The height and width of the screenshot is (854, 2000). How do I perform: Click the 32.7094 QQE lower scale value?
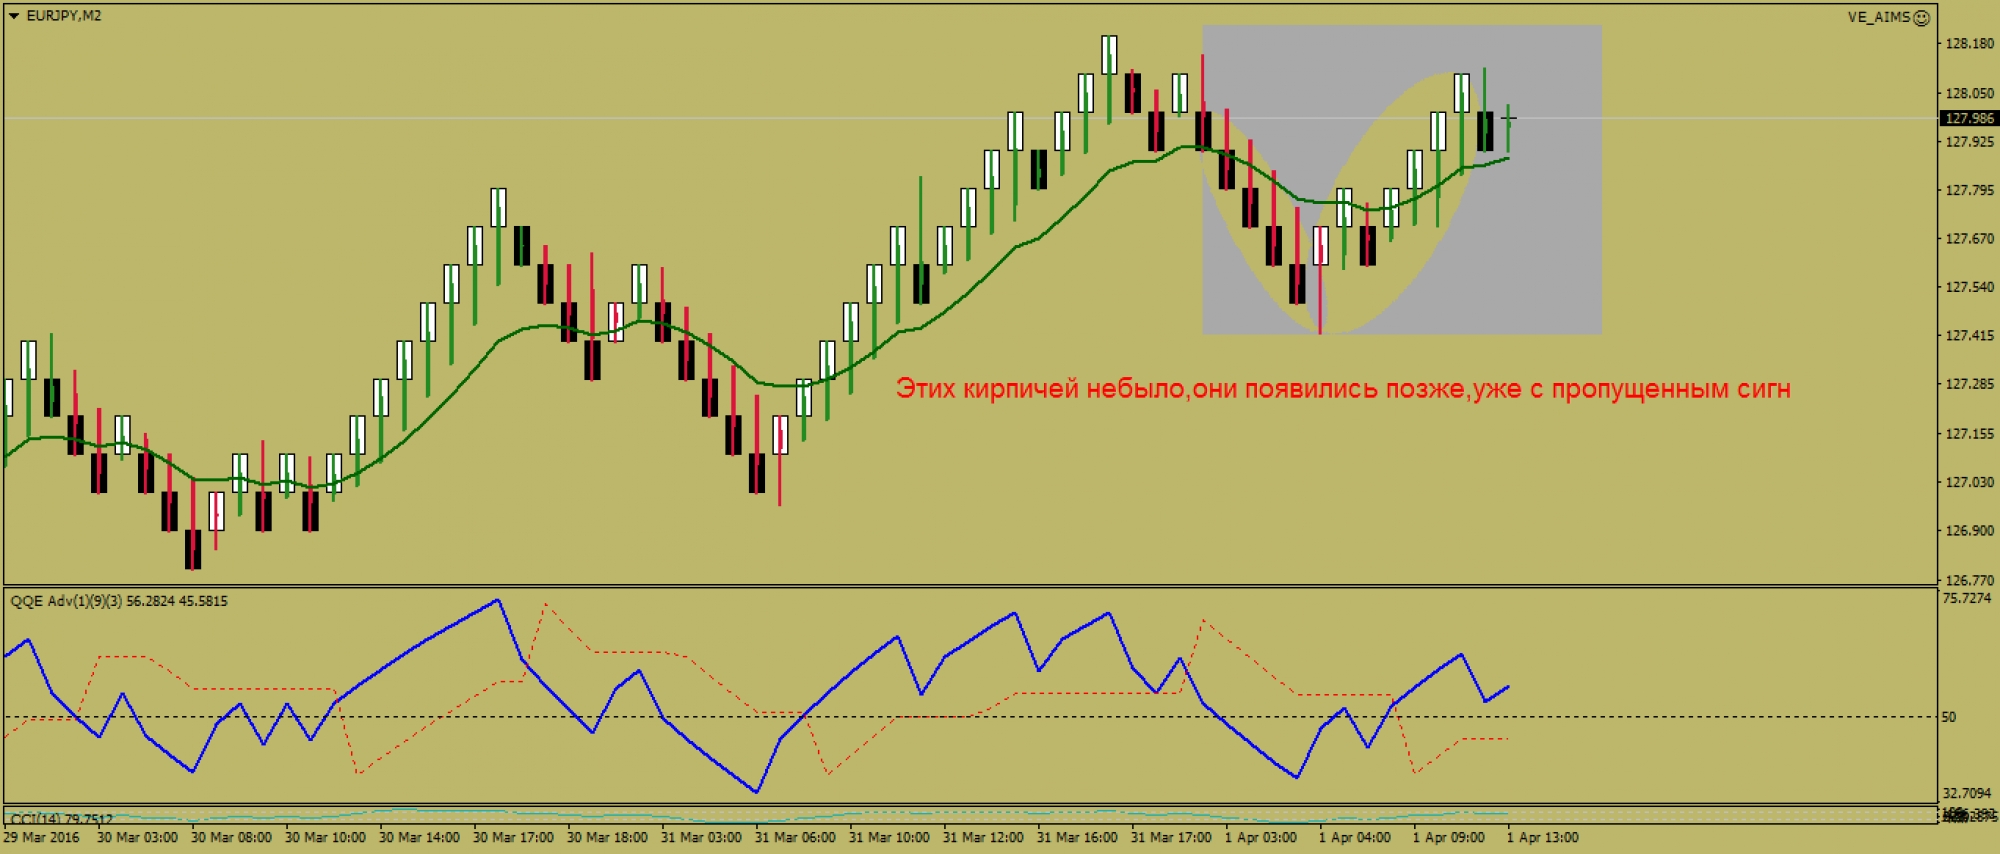(1966, 793)
